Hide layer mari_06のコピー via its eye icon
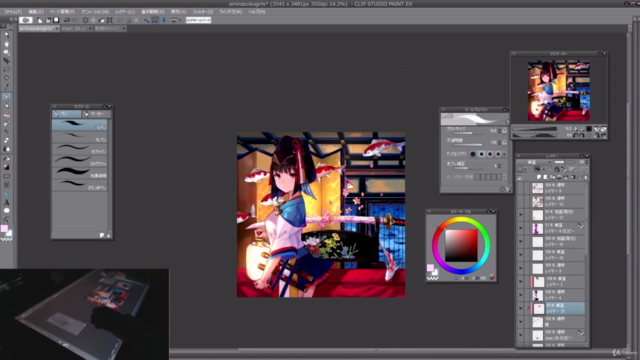 click(x=520, y=335)
